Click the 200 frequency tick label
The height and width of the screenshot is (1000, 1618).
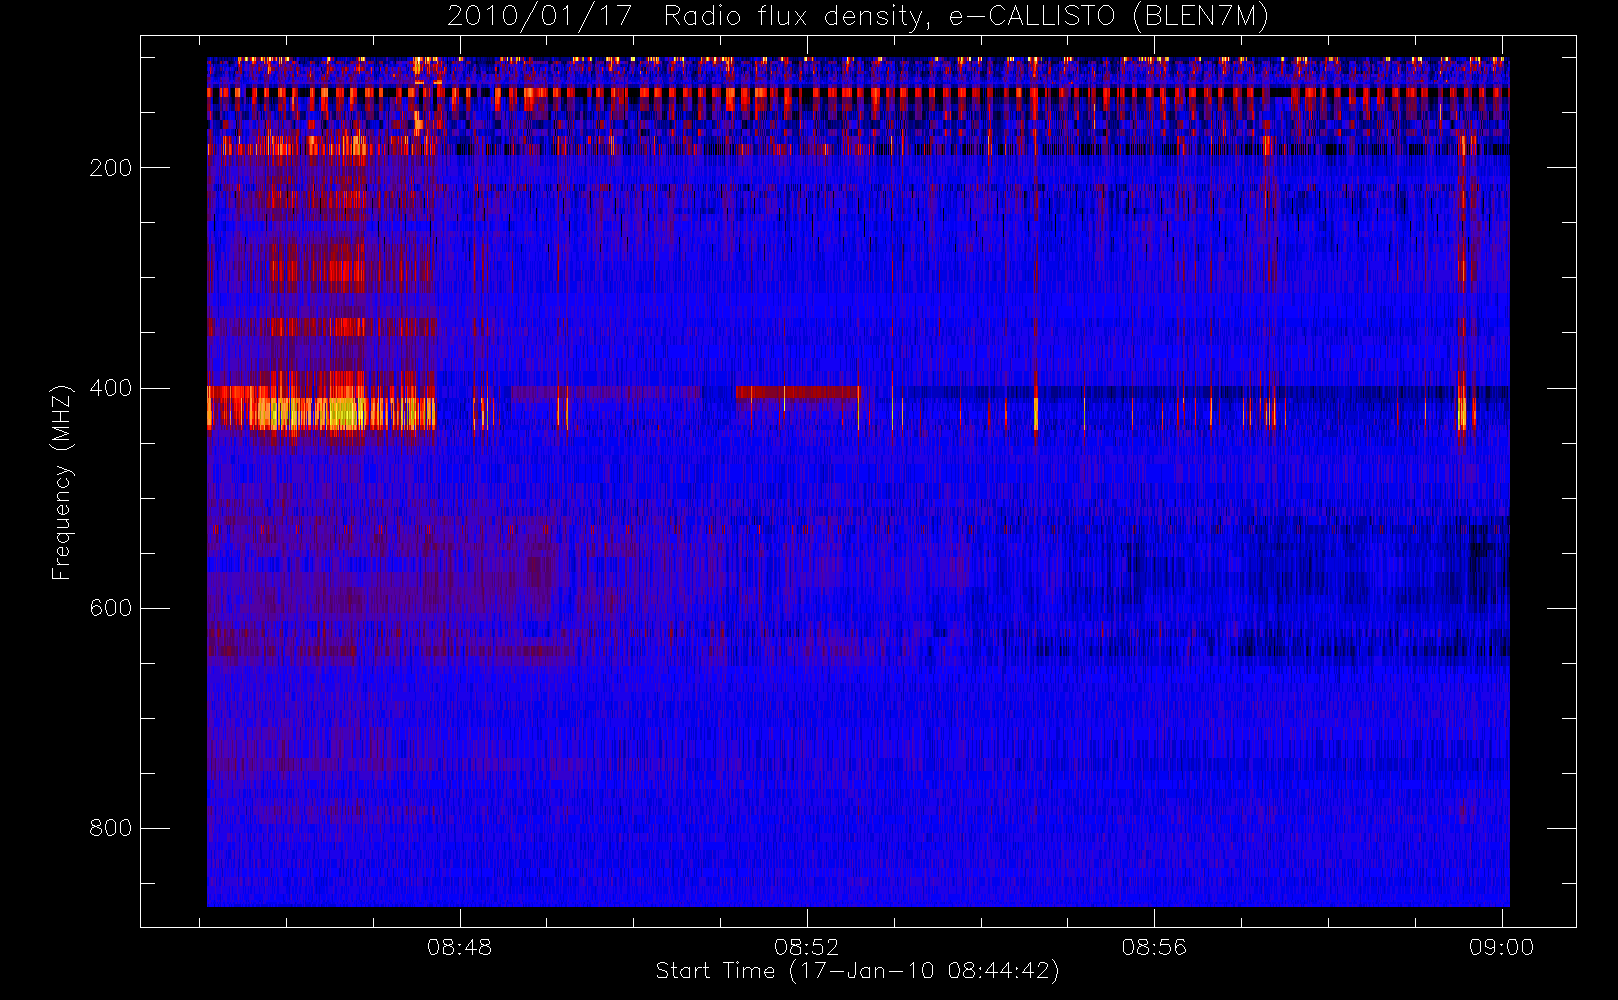point(110,168)
